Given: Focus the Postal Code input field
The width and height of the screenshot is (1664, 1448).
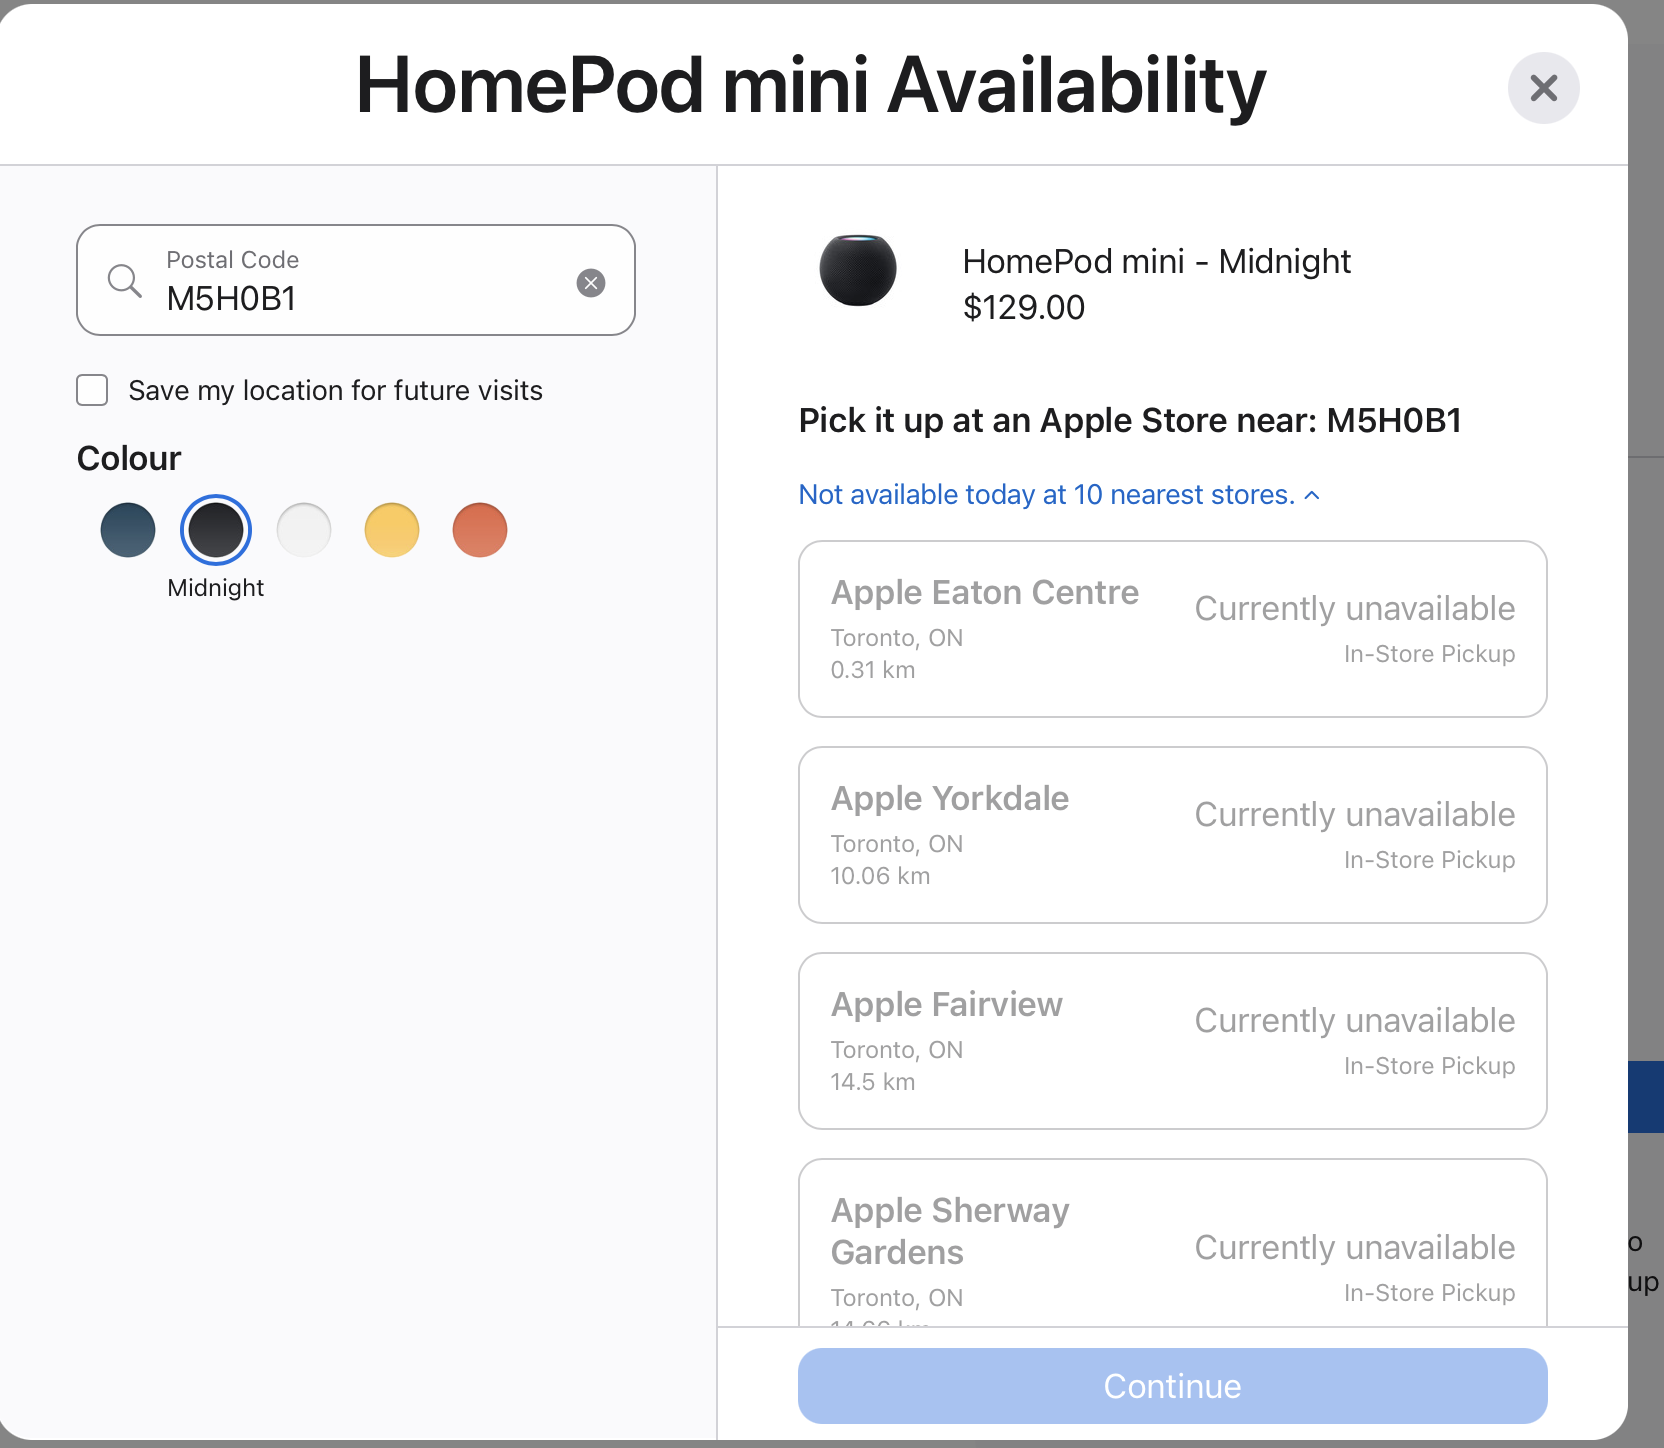Looking at the screenshot, I should pyautogui.click(x=356, y=280).
